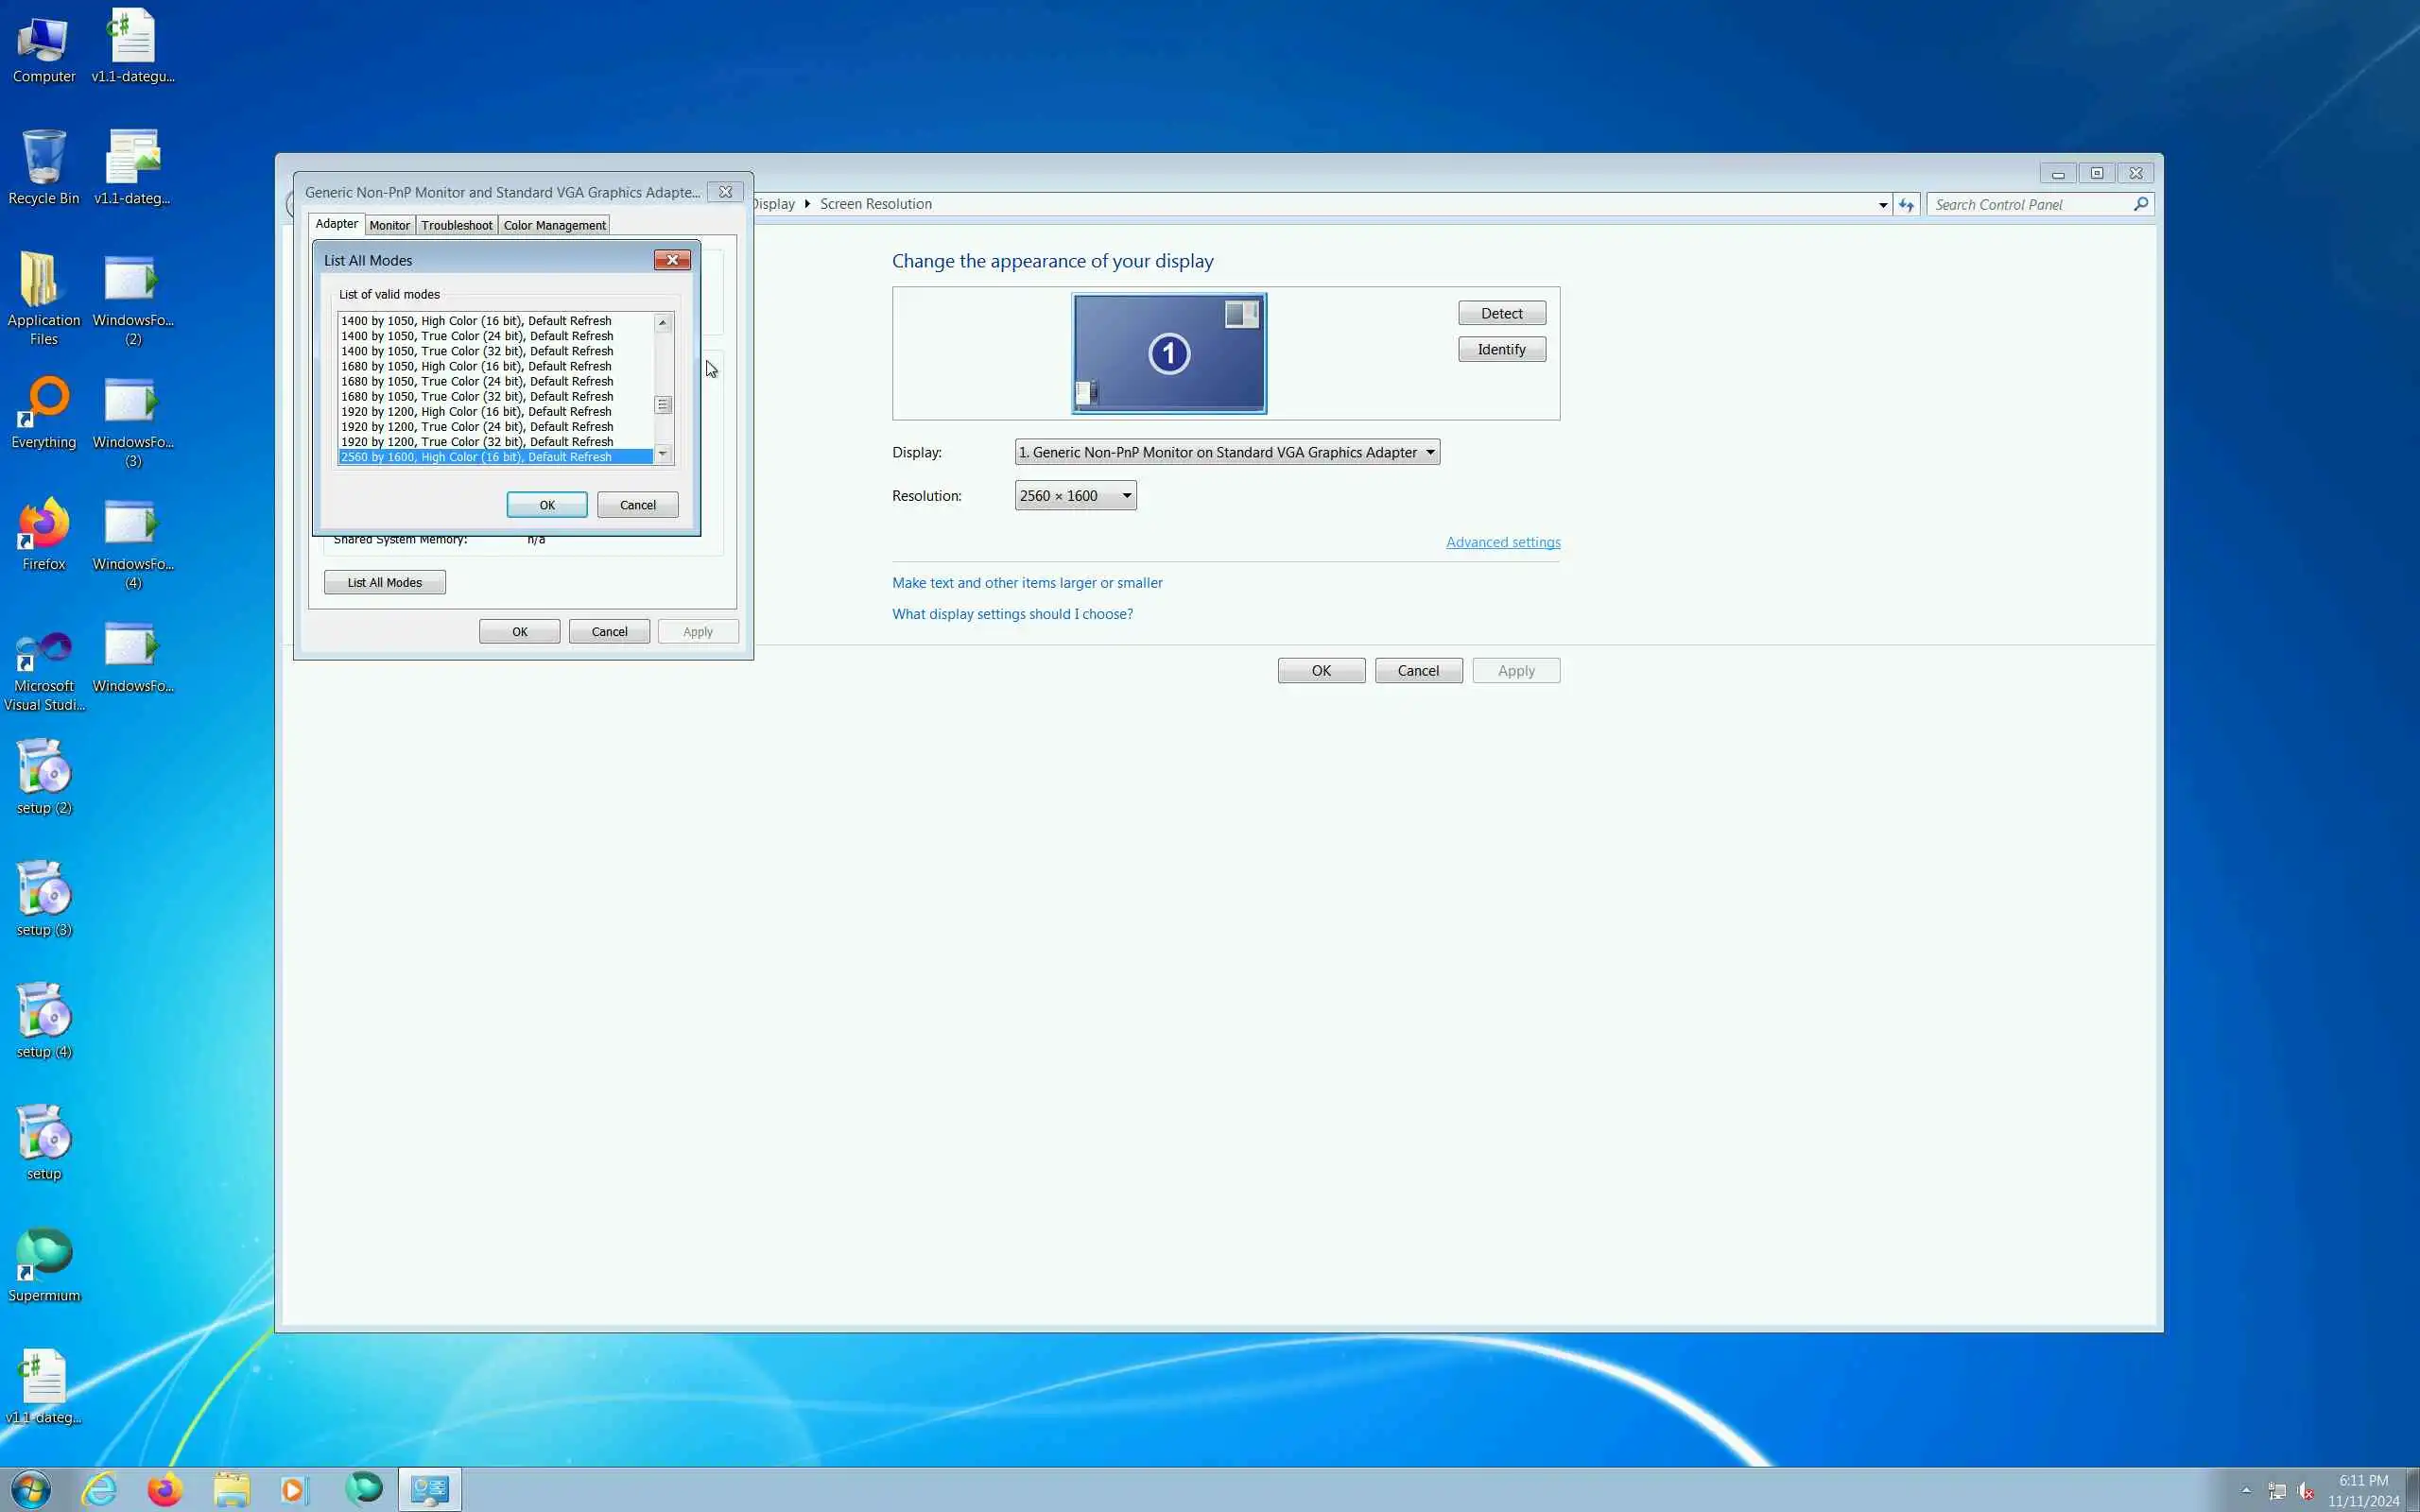Expand the address bar history arrow

point(1883,204)
